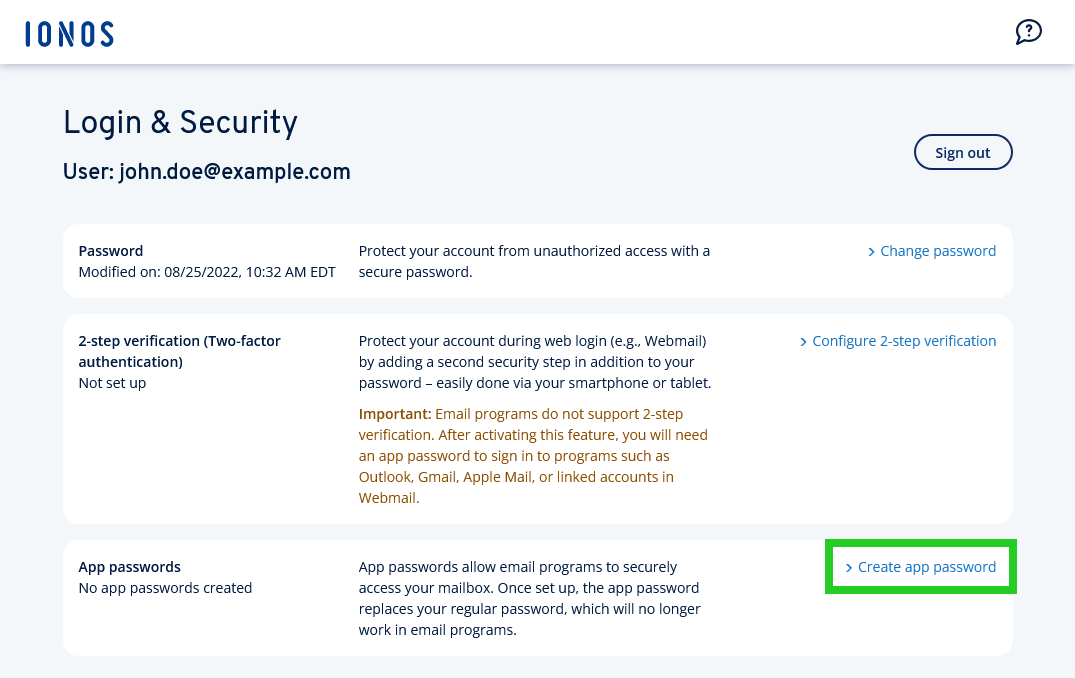Screen dimensions: 1075x678
Task: Click the Sign out button
Action: pos(962,152)
